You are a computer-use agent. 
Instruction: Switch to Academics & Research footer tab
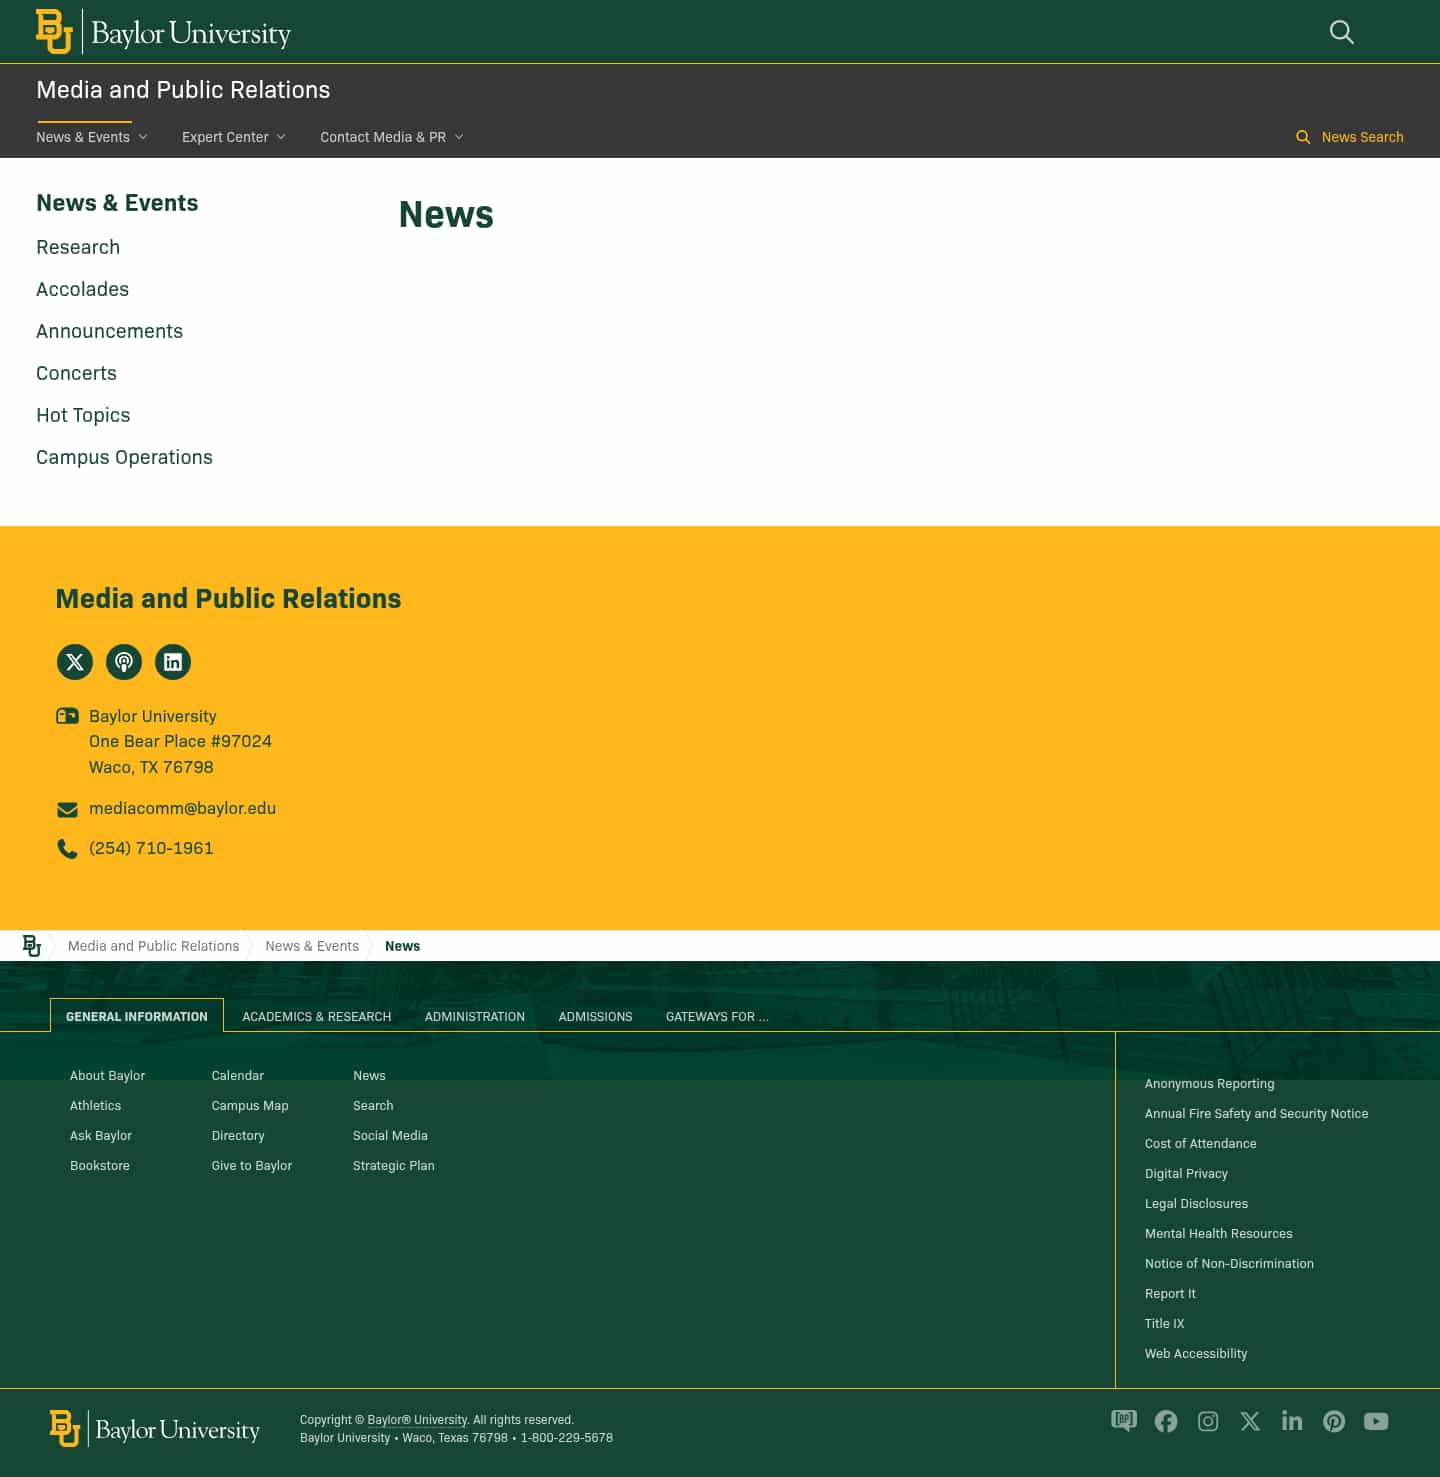pyautogui.click(x=317, y=1016)
